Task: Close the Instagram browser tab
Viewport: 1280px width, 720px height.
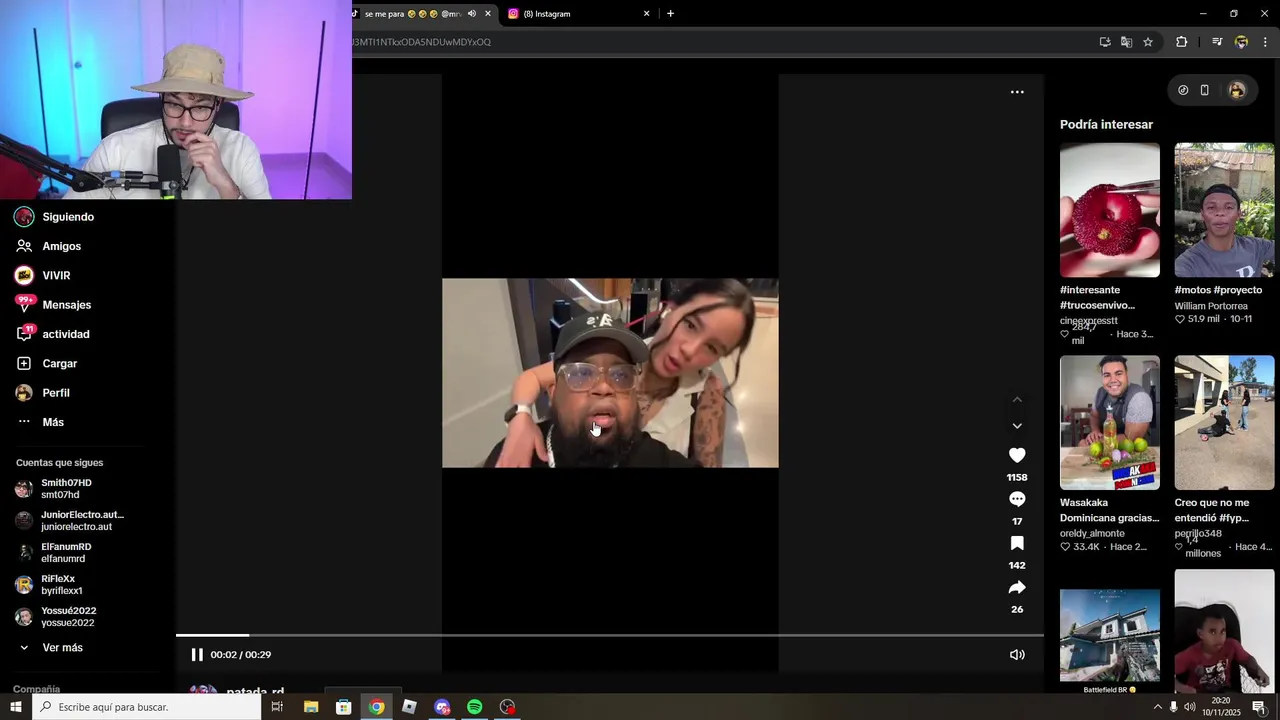Action: (x=647, y=14)
